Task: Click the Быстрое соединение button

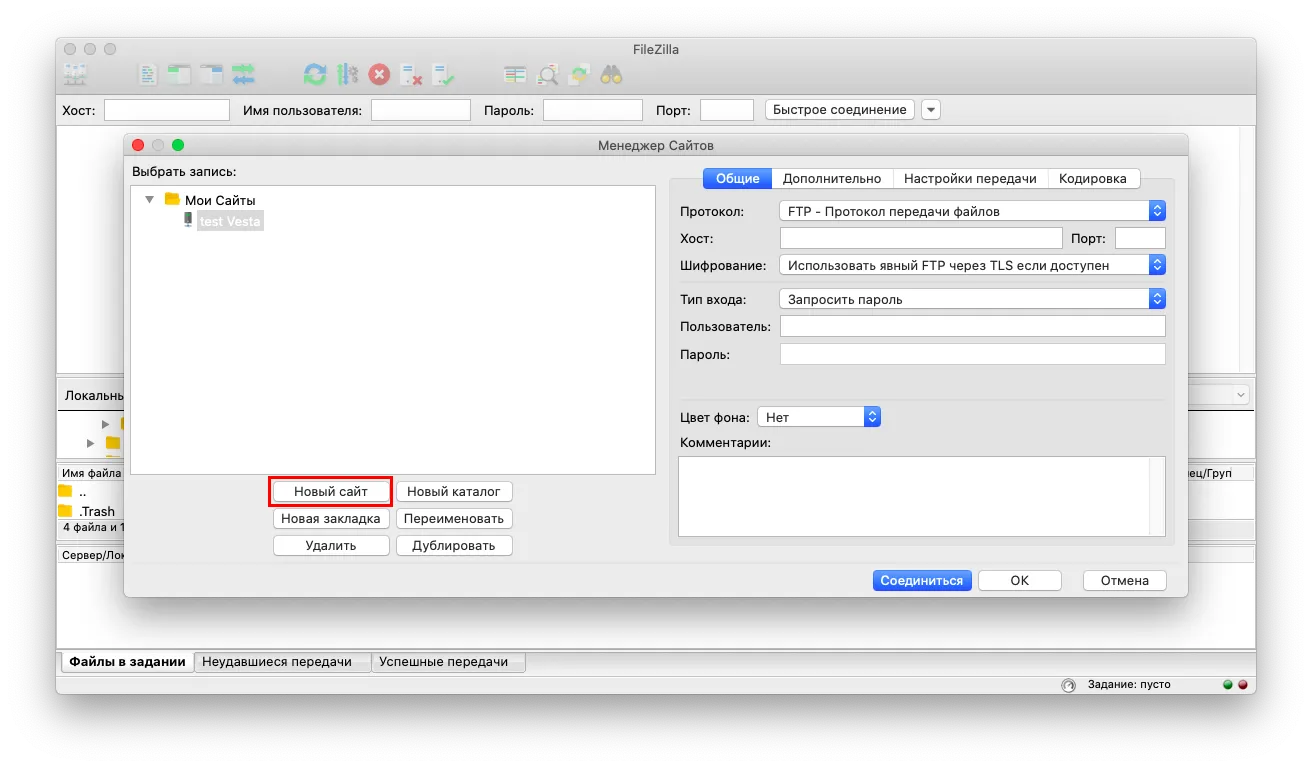Action: coord(840,110)
